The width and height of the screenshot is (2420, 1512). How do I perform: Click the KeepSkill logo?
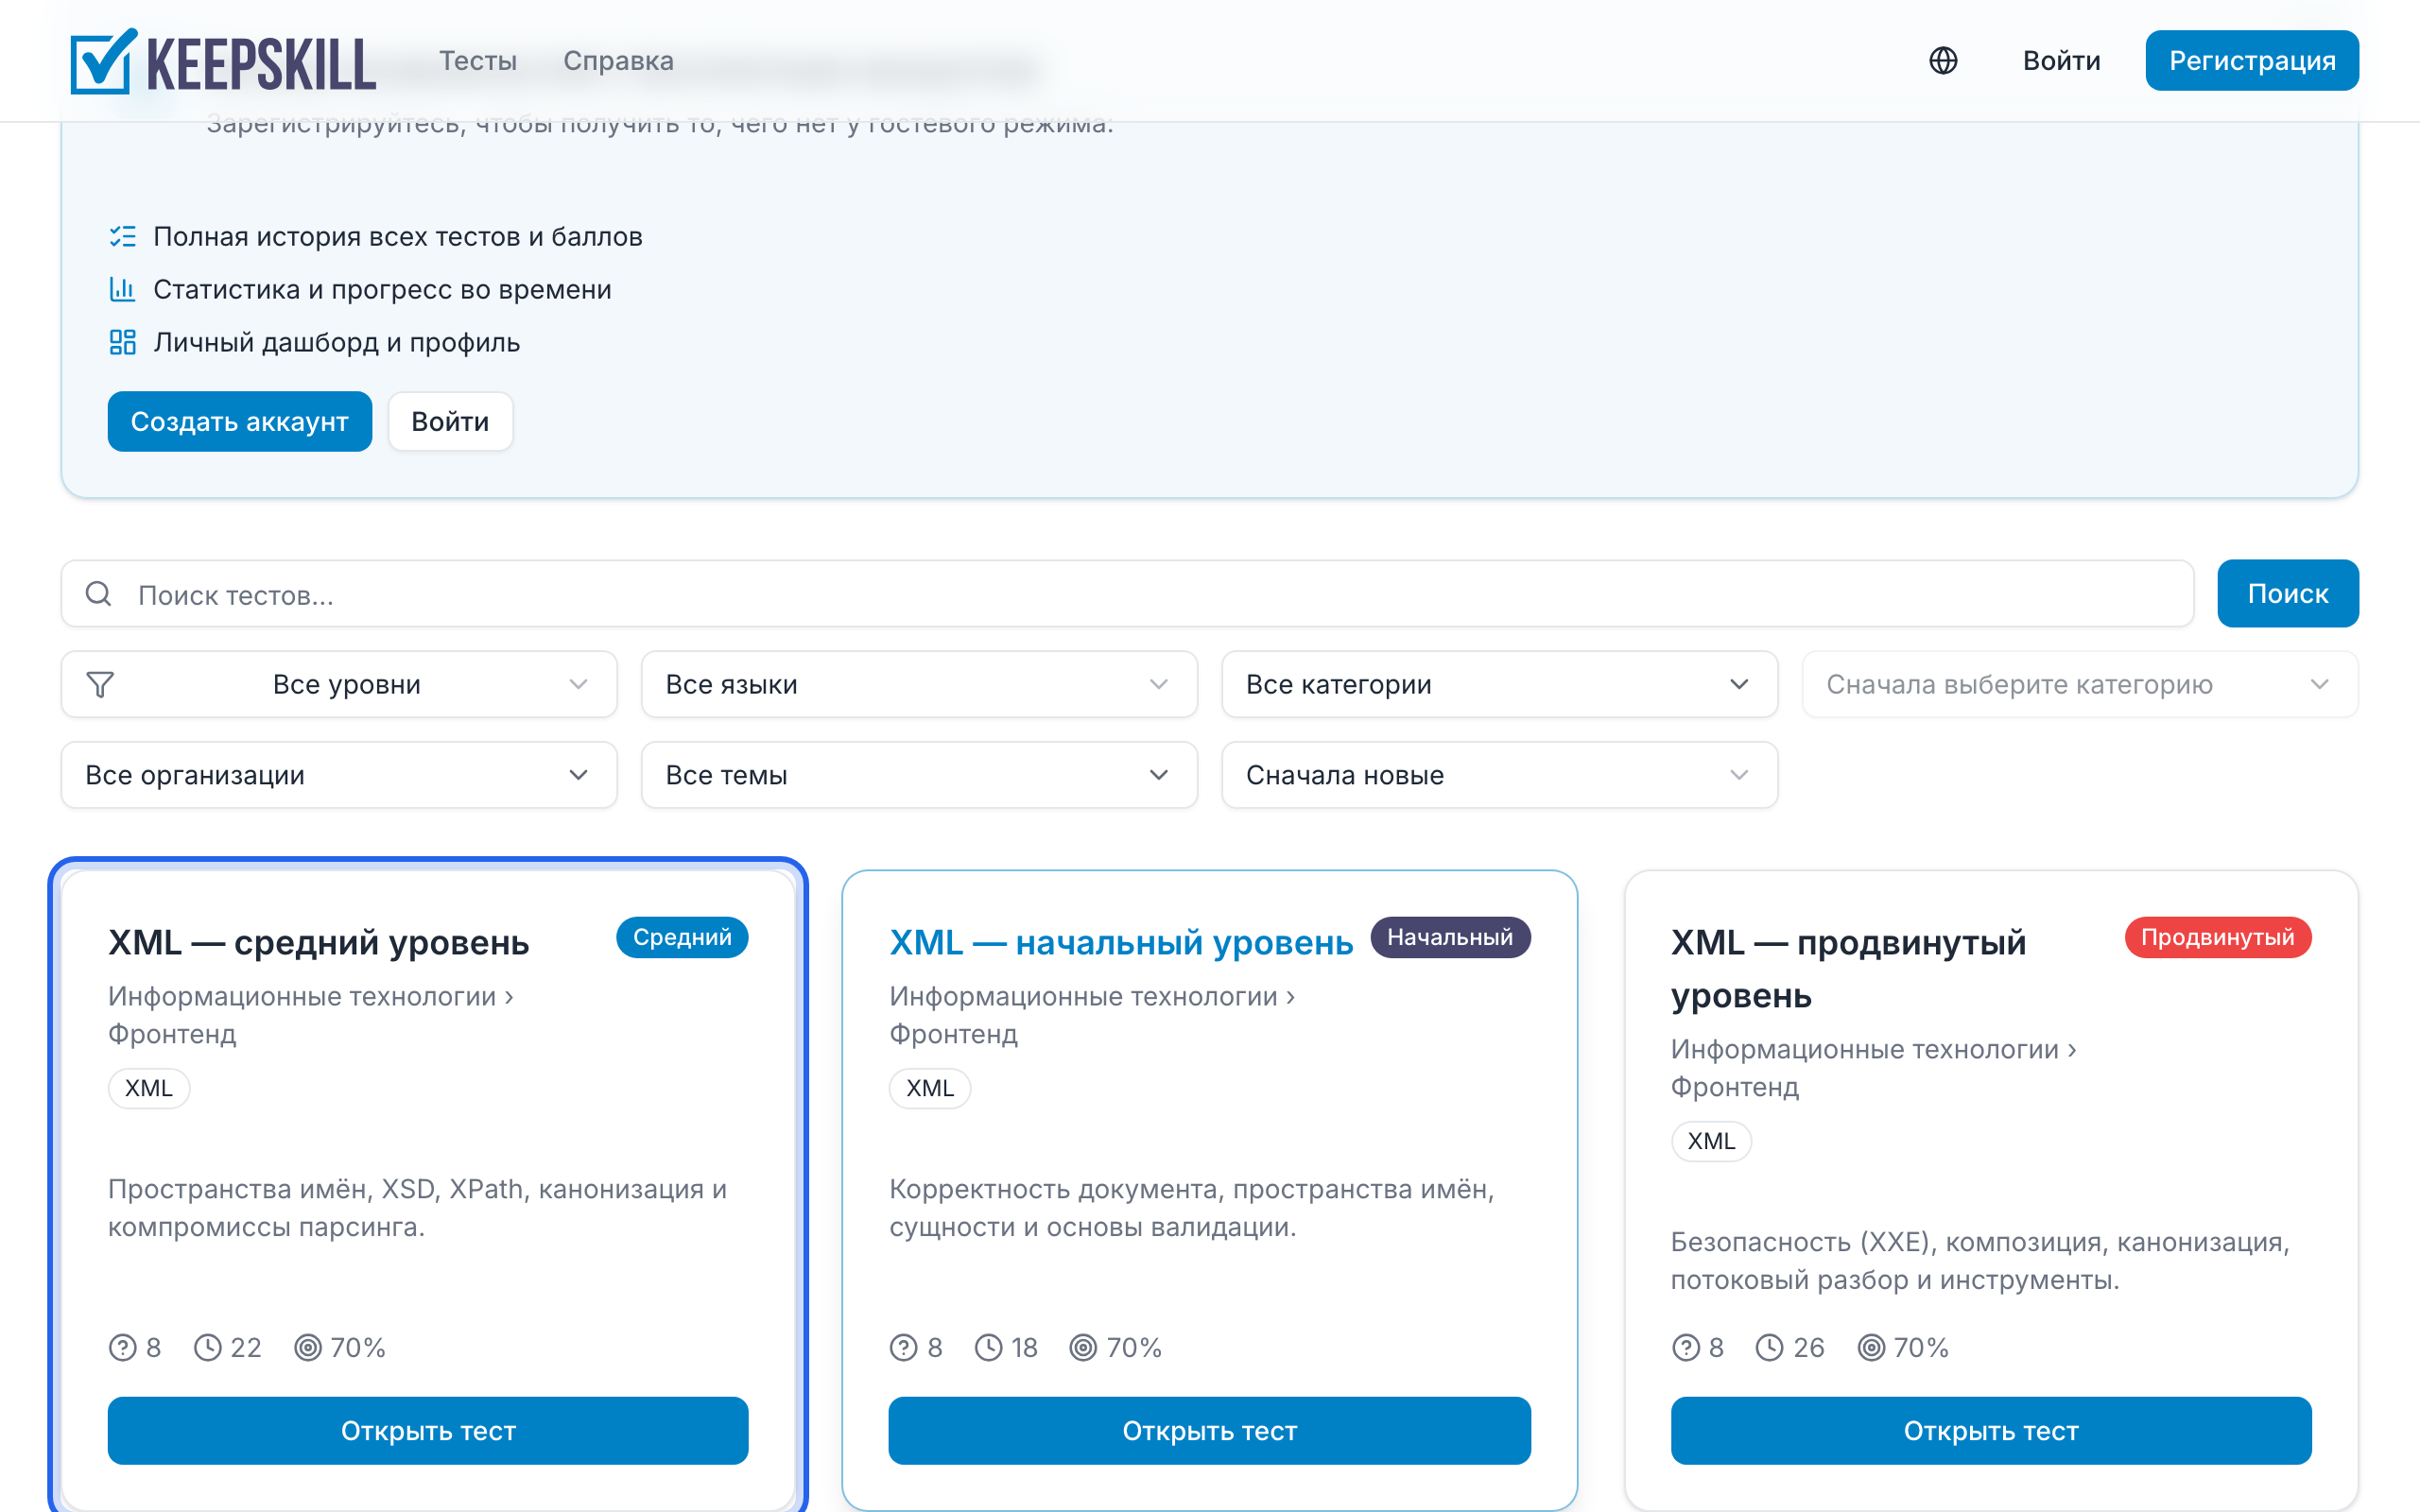coord(223,61)
